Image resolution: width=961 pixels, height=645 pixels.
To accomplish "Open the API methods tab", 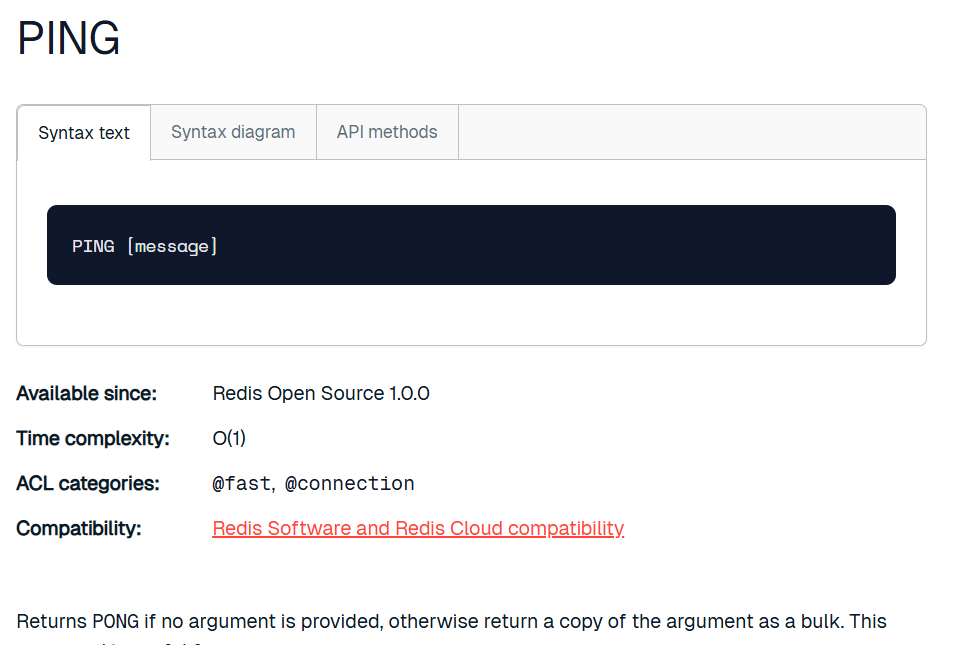I will (387, 132).
